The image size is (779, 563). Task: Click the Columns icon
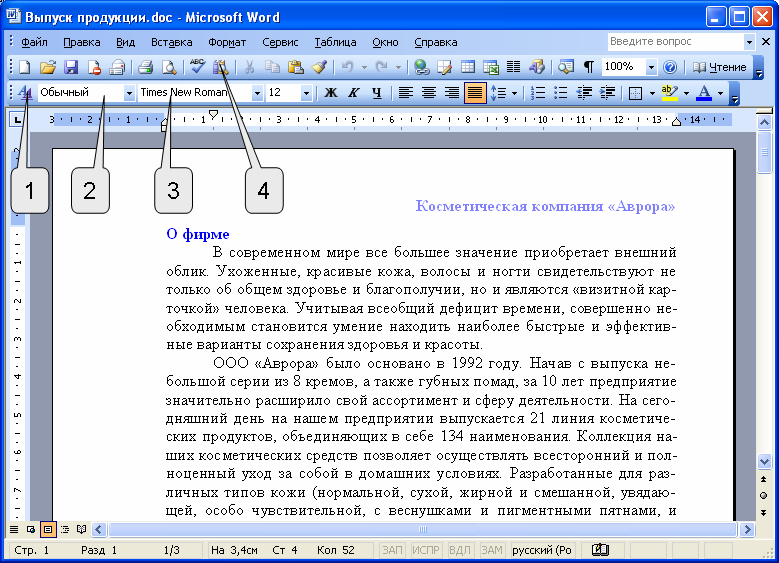tap(513, 67)
